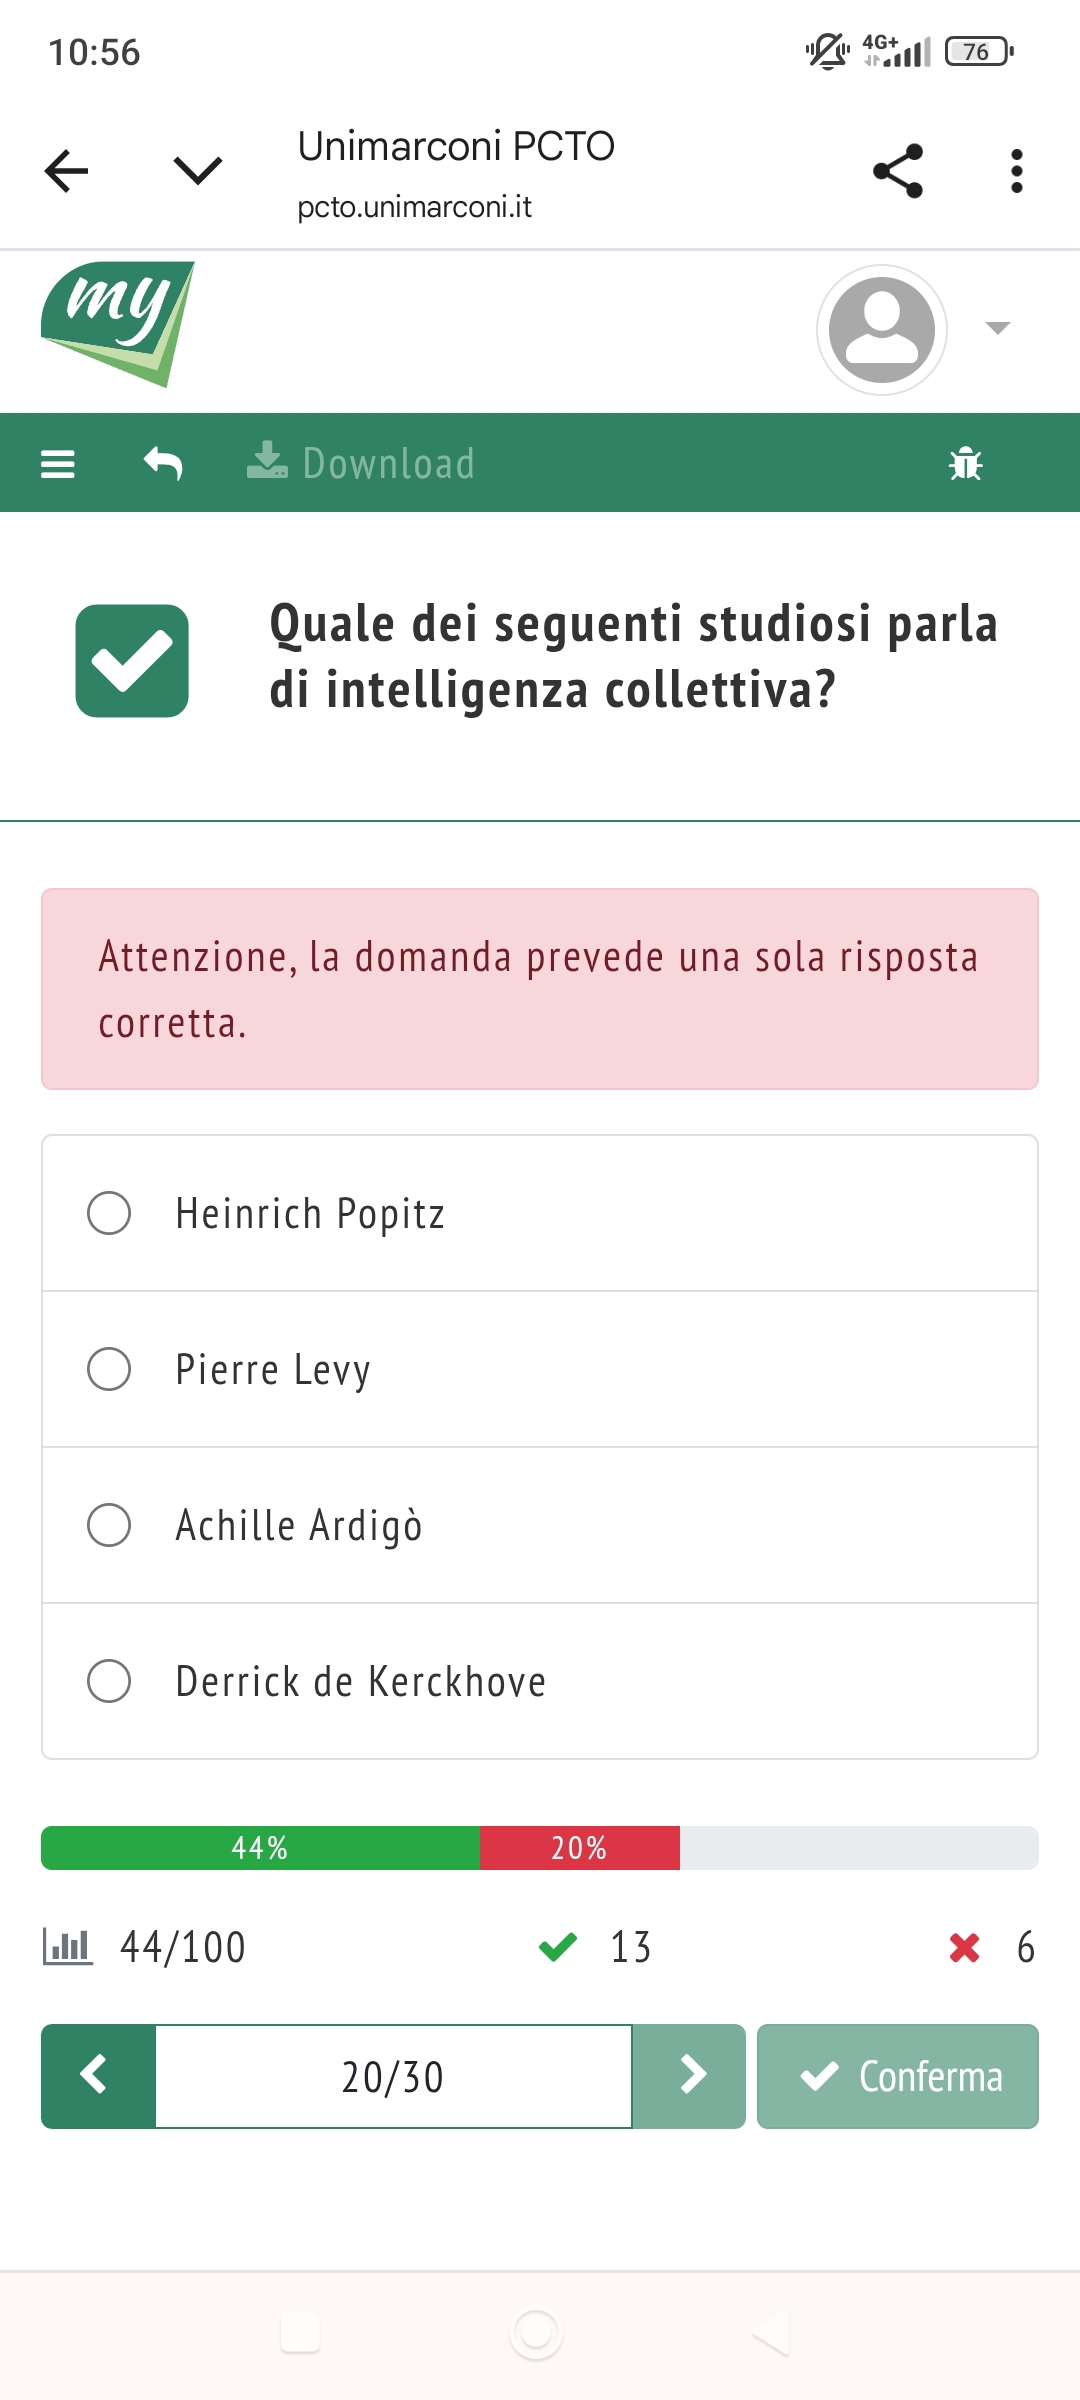Tap the browser back arrow
The height and width of the screenshot is (2400, 1080).
[x=67, y=171]
